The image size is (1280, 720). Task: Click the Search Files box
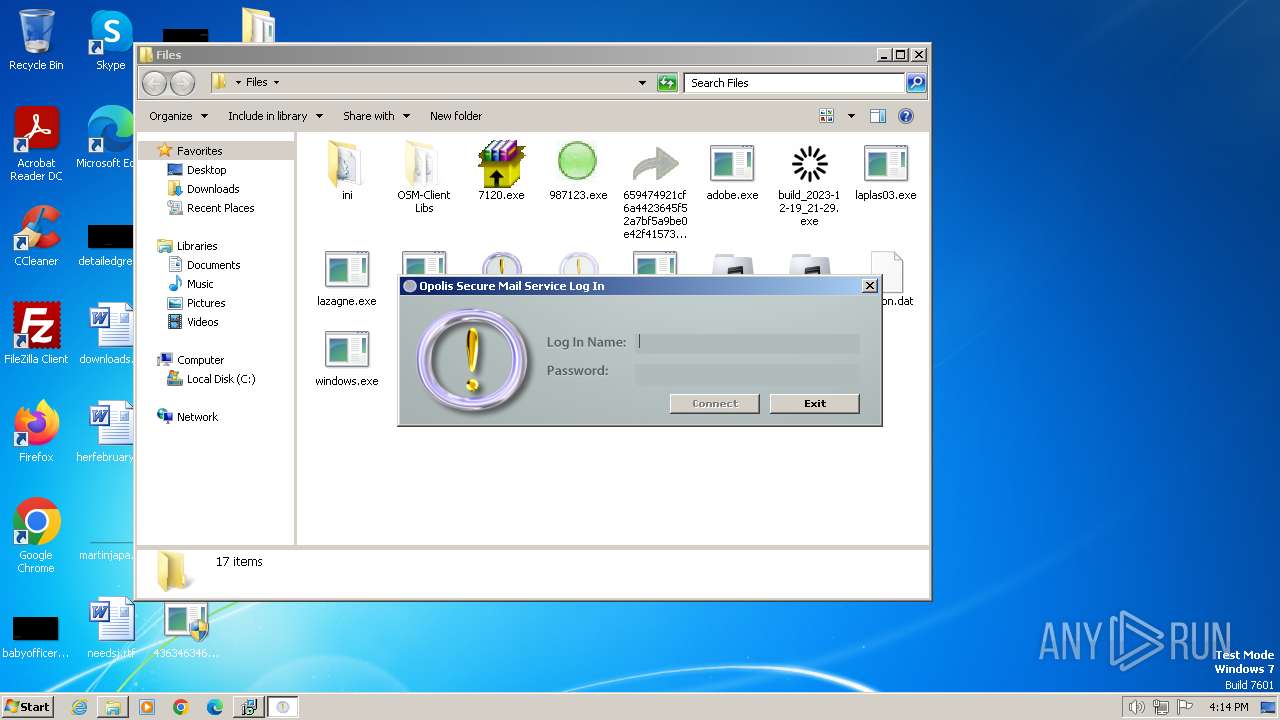tap(795, 83)
